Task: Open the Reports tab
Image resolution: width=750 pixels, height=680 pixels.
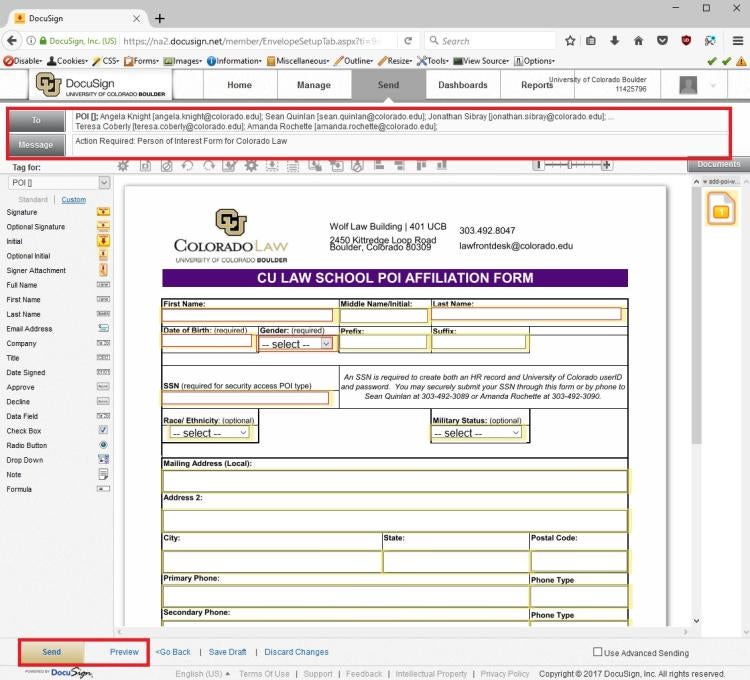Action: [537, 85]
